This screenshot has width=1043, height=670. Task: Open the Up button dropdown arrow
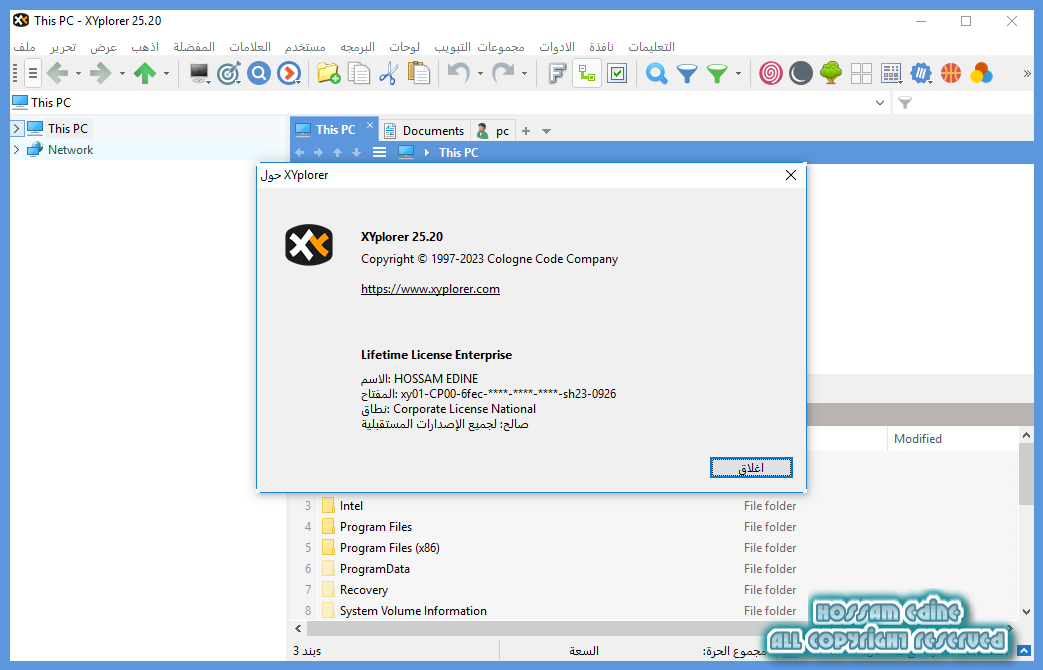tap(166, 74)
